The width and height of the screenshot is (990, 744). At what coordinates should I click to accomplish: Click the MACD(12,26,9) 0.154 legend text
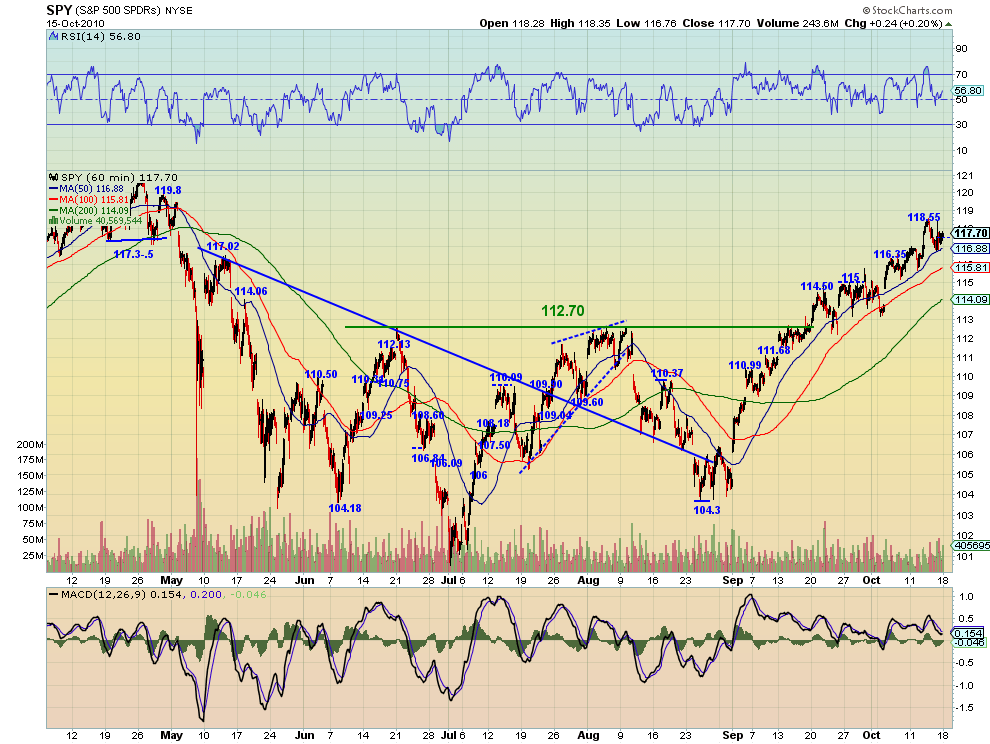point(120,594)
